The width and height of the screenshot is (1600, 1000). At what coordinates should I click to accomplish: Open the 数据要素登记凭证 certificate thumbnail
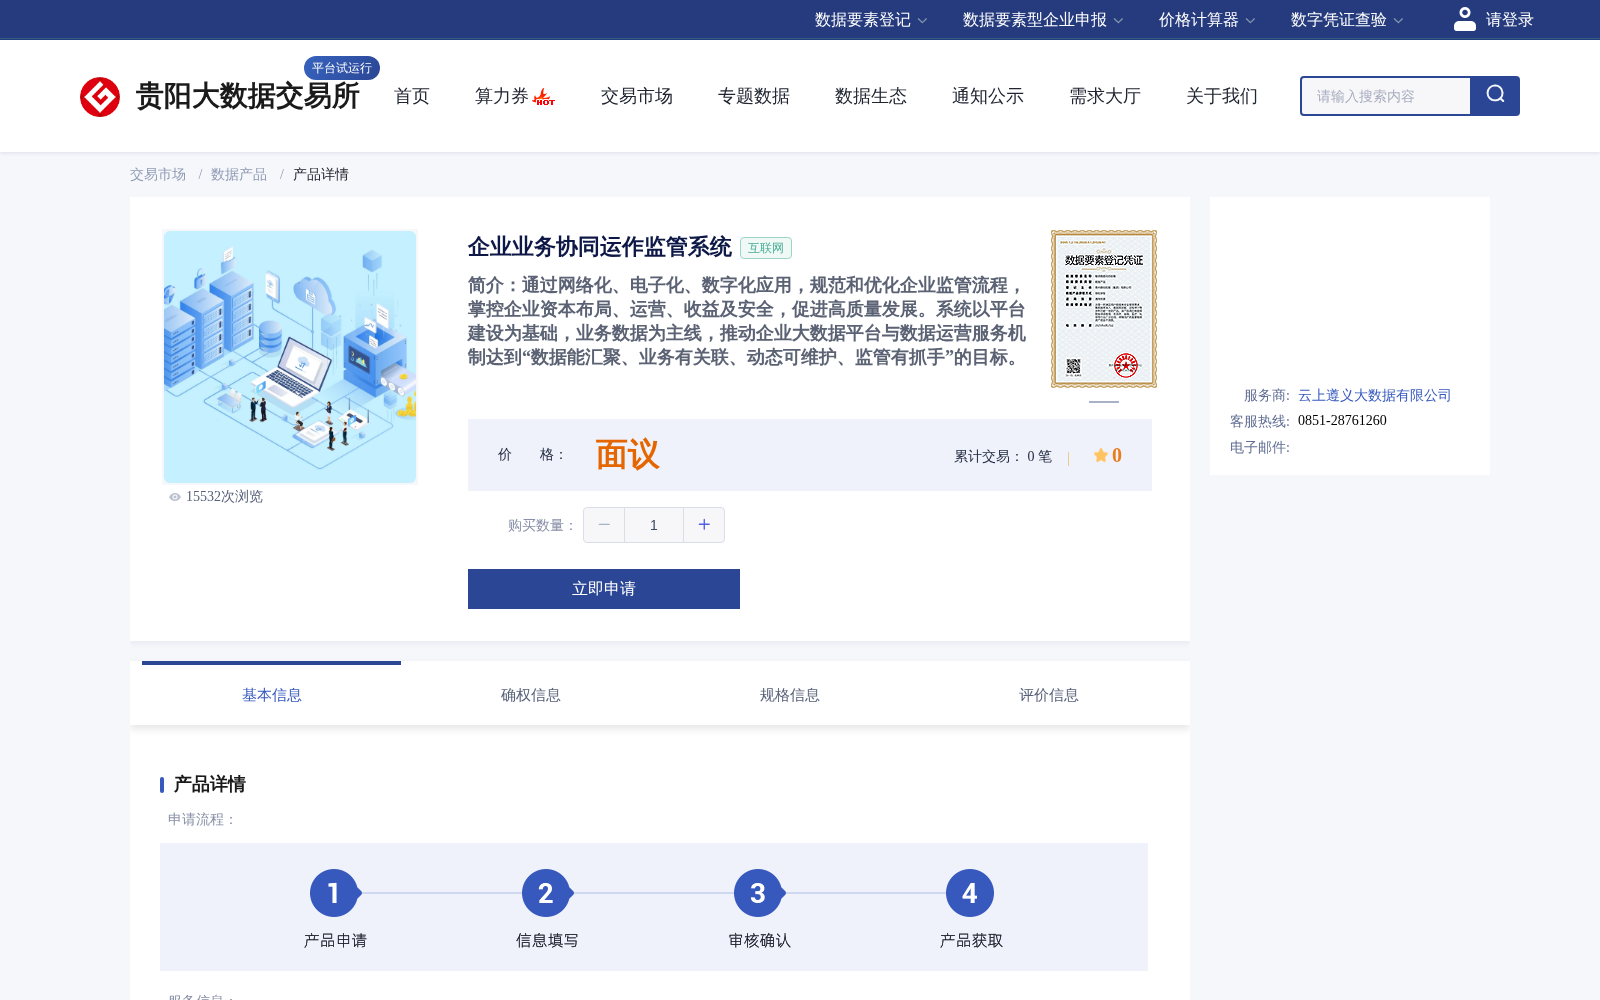point(1104,309)
